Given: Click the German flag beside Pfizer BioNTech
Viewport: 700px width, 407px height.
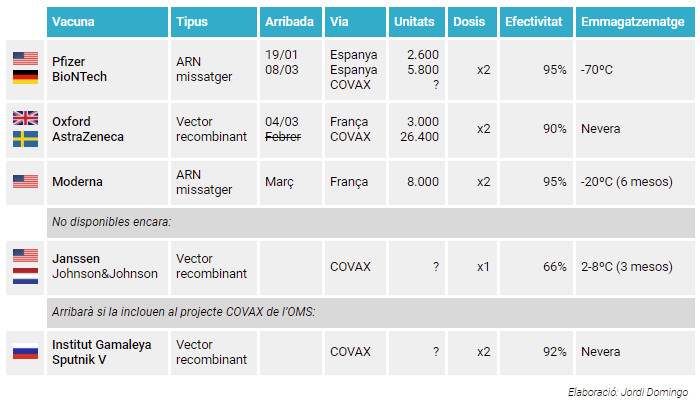Looking at the screenshot, I should tap(25, 77).
